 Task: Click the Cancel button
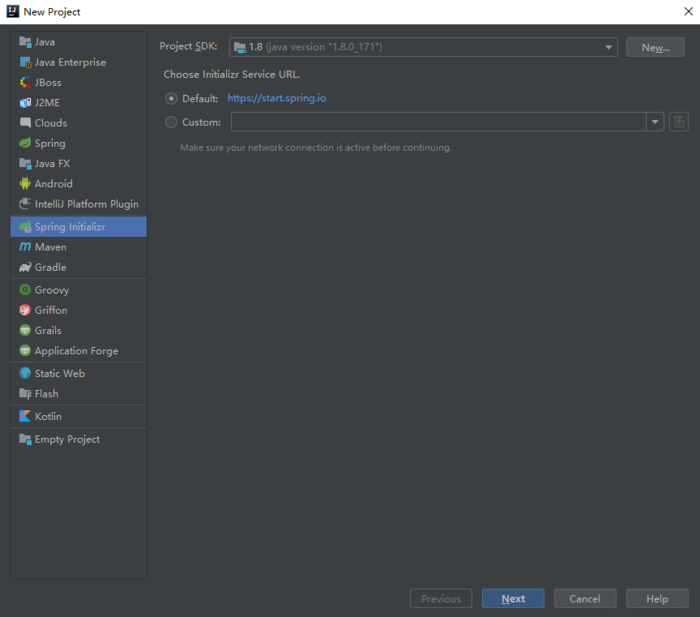(x=585, y=599)
